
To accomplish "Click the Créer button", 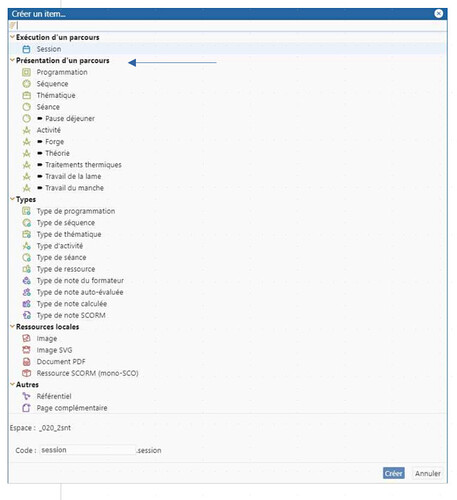I will tap(393, 473).
